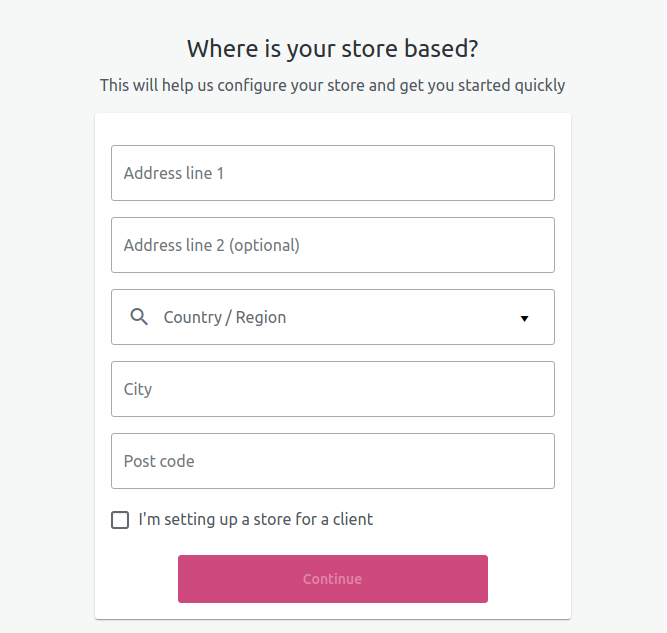Tick the store for a client checkbox
Screen dimensions: 667x633
120,520
